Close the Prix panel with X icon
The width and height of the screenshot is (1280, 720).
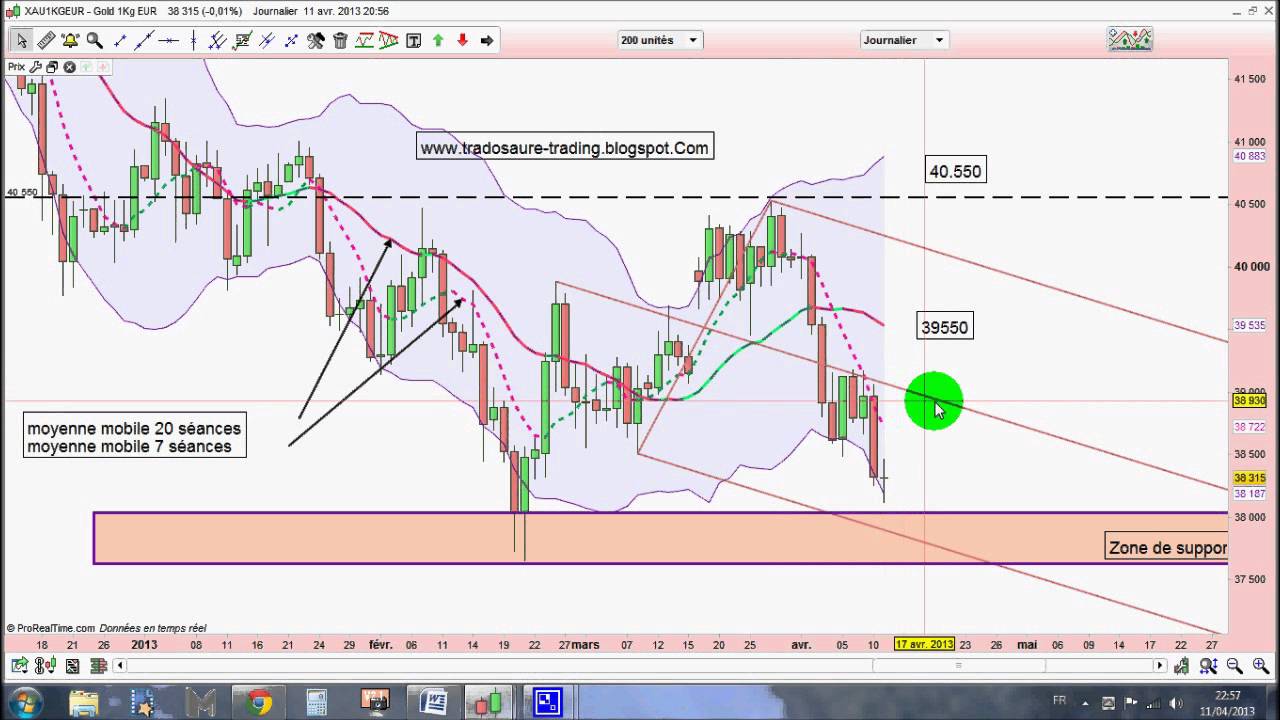(69, 67)
